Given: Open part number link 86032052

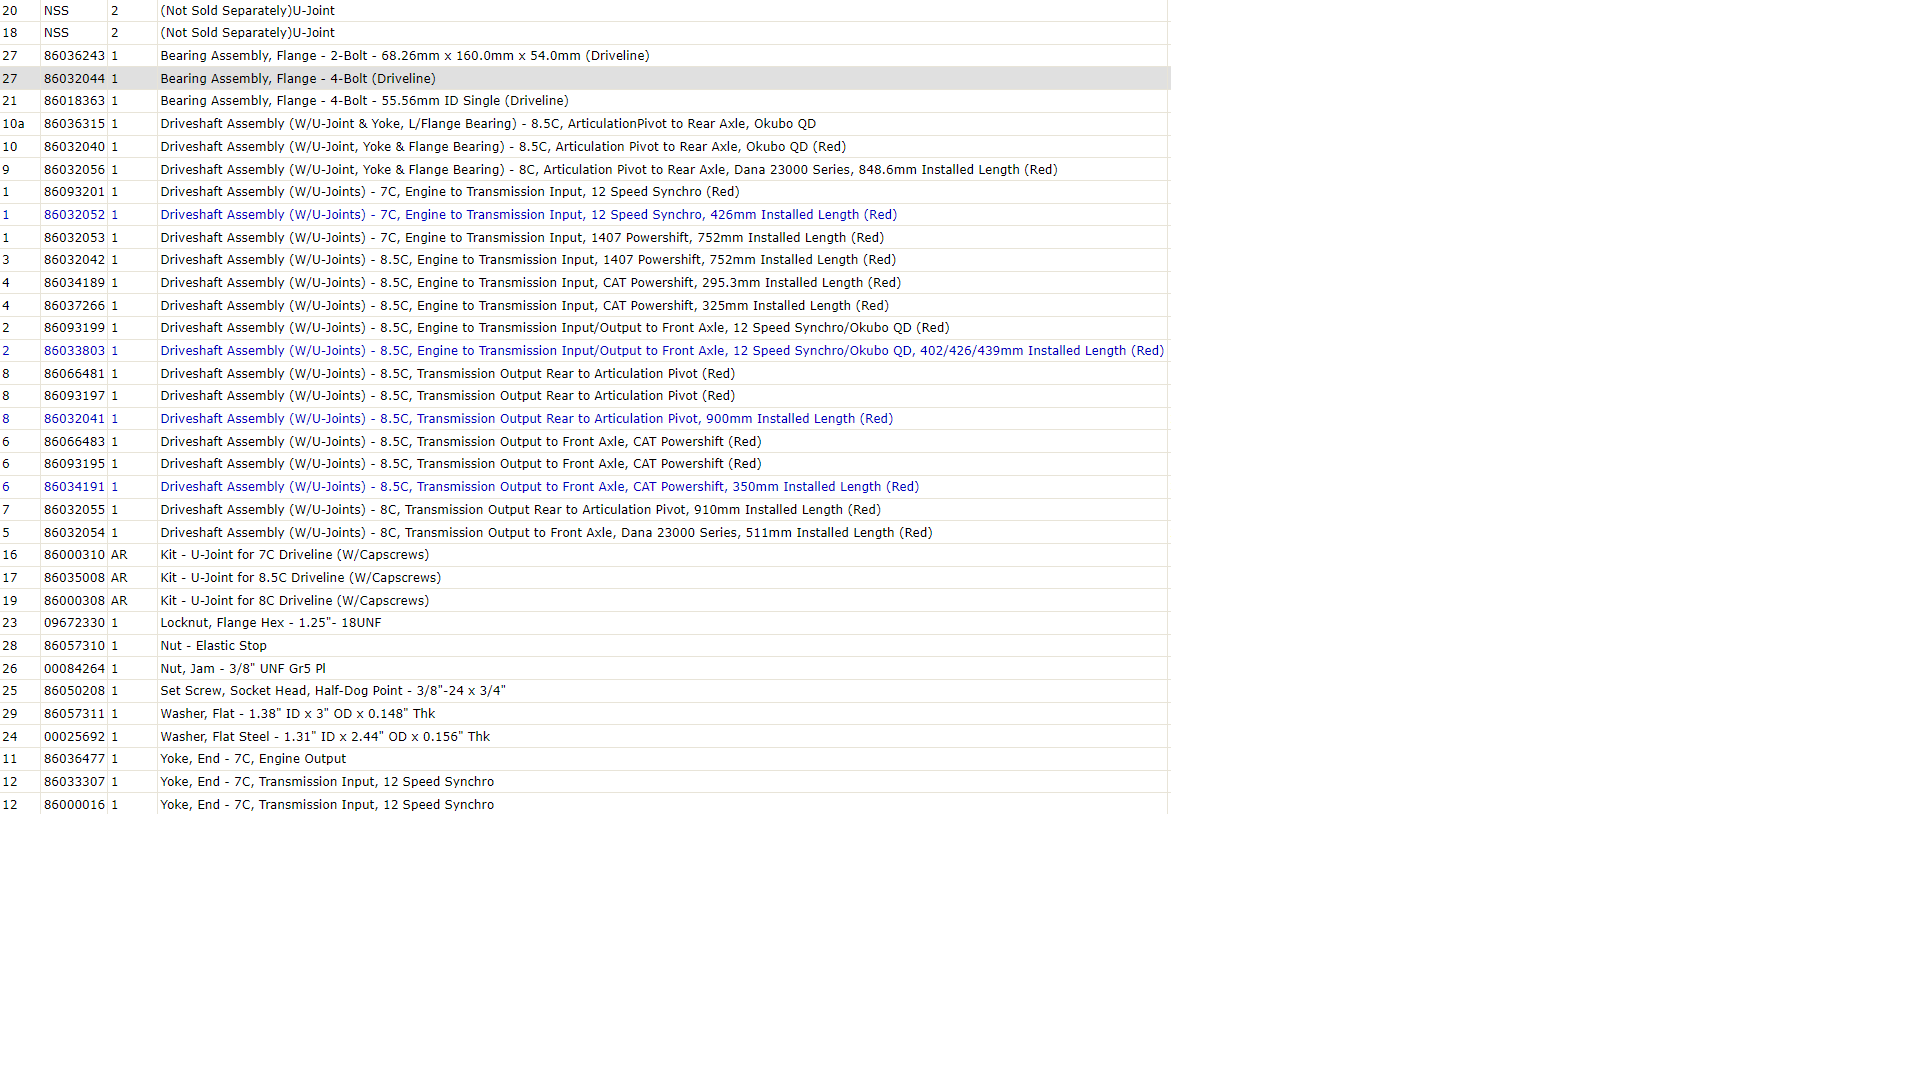Looking at the screenshot, I should (74, 215).
